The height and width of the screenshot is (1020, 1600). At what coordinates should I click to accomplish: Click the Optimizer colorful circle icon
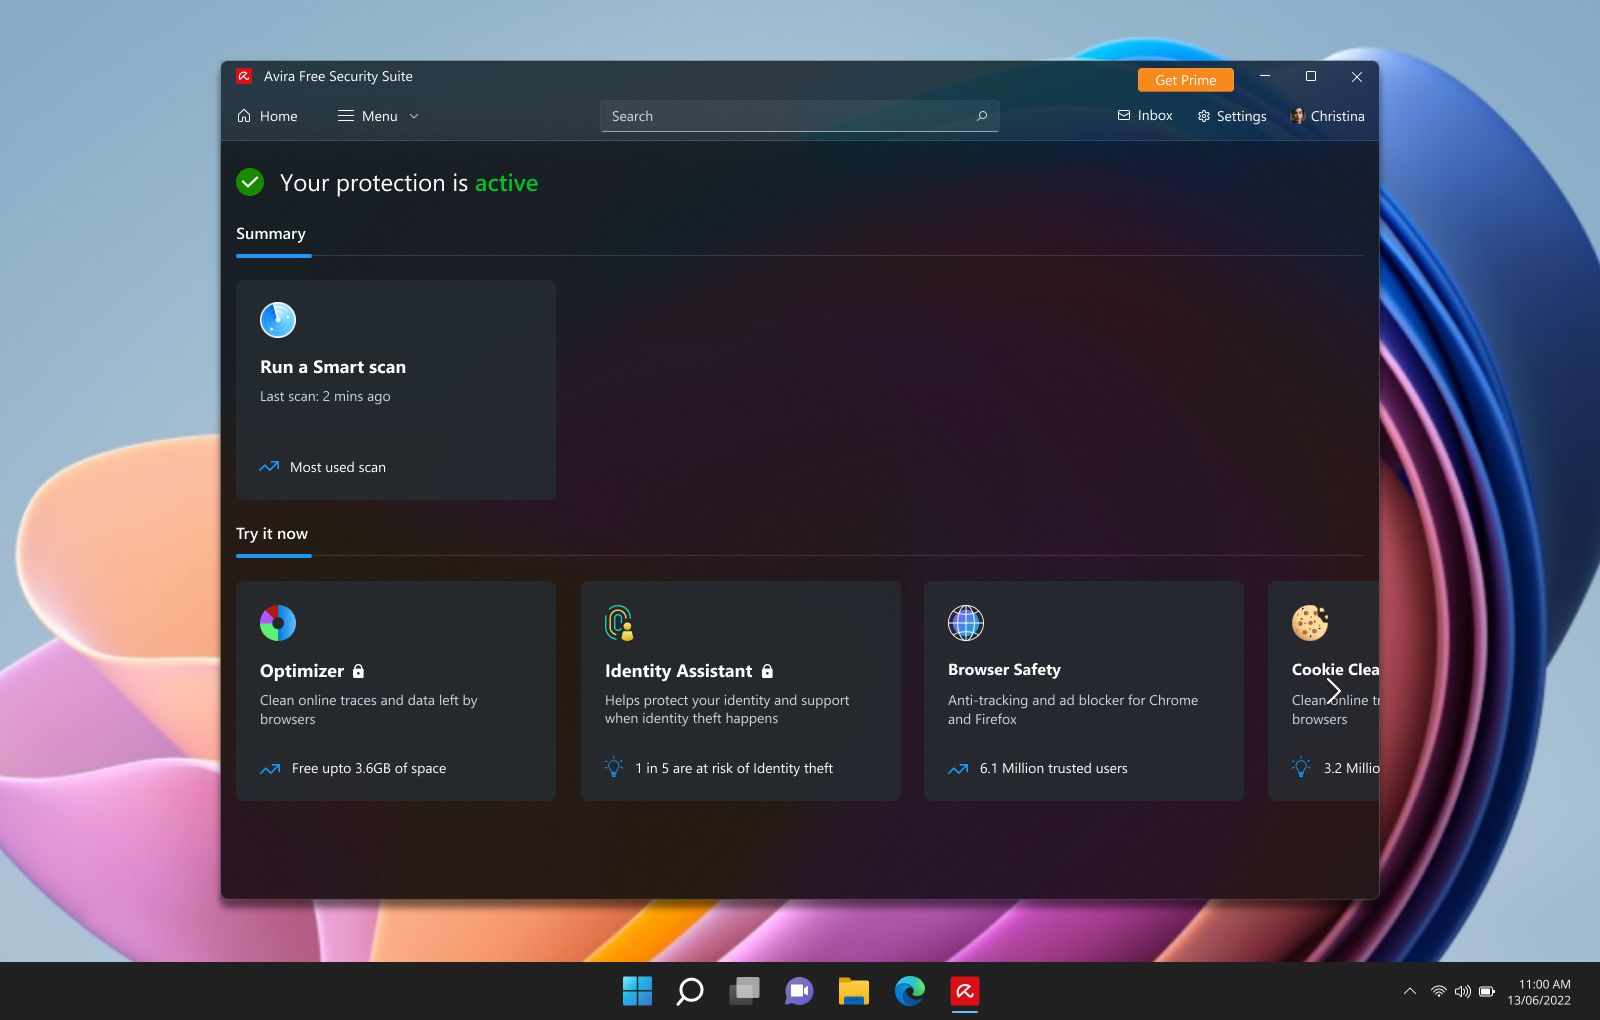(278, 623)
